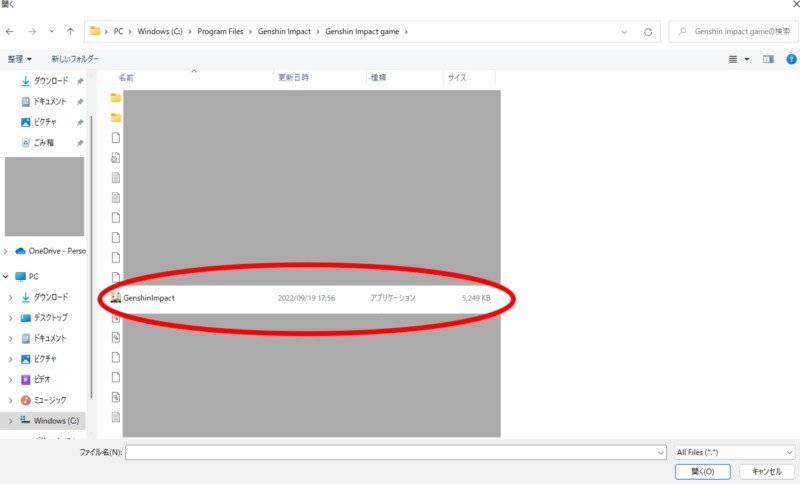Image resolution: width=800 pixels, height=484 pixels.
Task: Expand ピクチャ under PC
Action: (x=10, y=359)
